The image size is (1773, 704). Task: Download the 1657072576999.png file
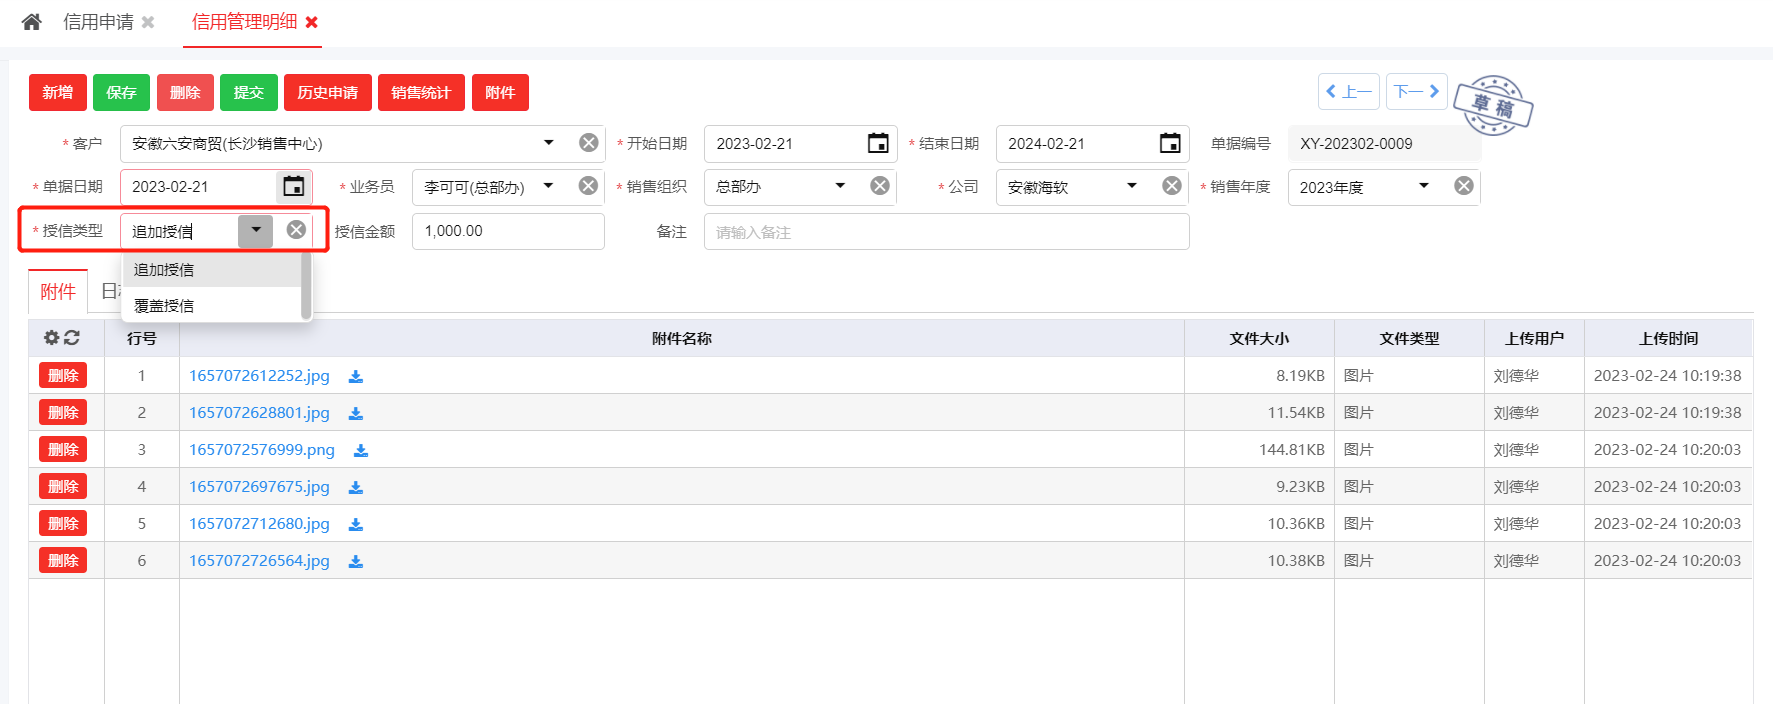pos(361,451)
